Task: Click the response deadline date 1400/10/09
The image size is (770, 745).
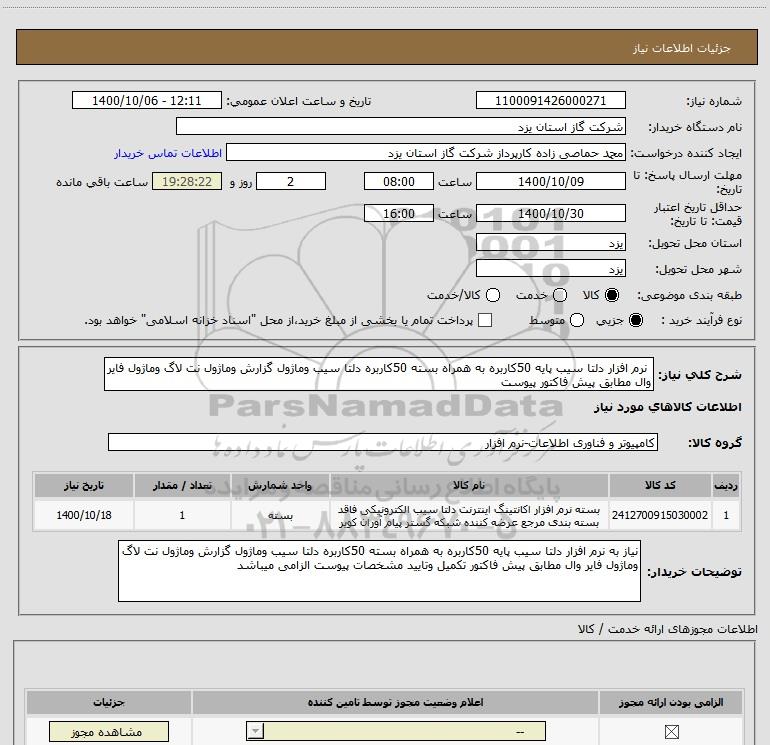Action: (550, 181)
